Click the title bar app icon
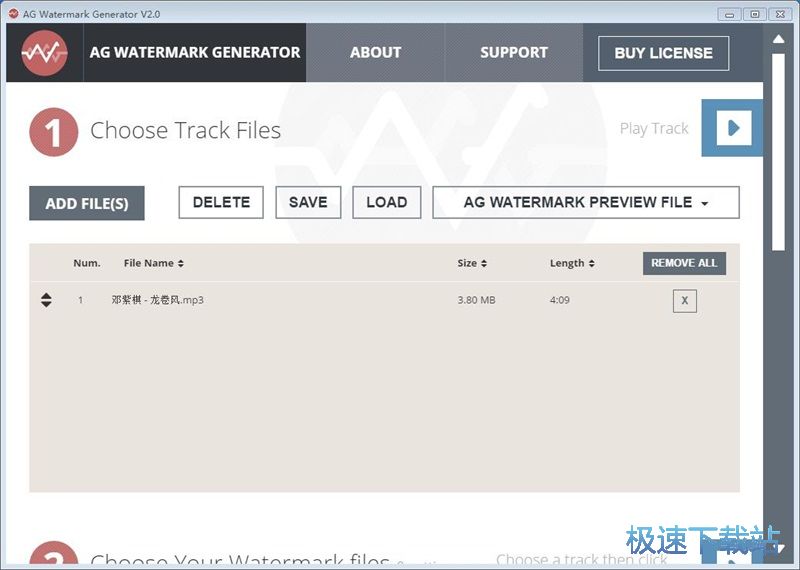The image size is (800, 570). coord(13,14)
